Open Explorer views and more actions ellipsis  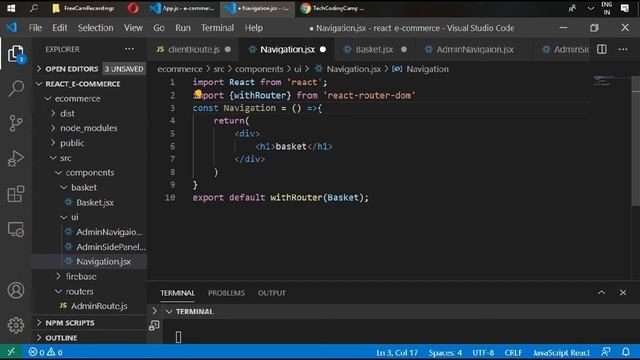coord(129,49)
